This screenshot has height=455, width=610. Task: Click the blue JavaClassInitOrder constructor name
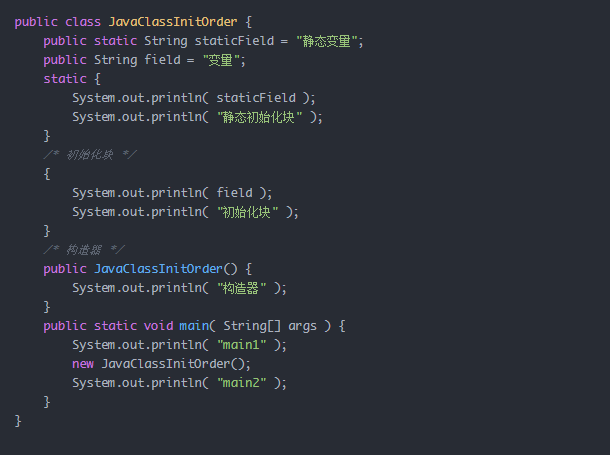pos(158,269)
